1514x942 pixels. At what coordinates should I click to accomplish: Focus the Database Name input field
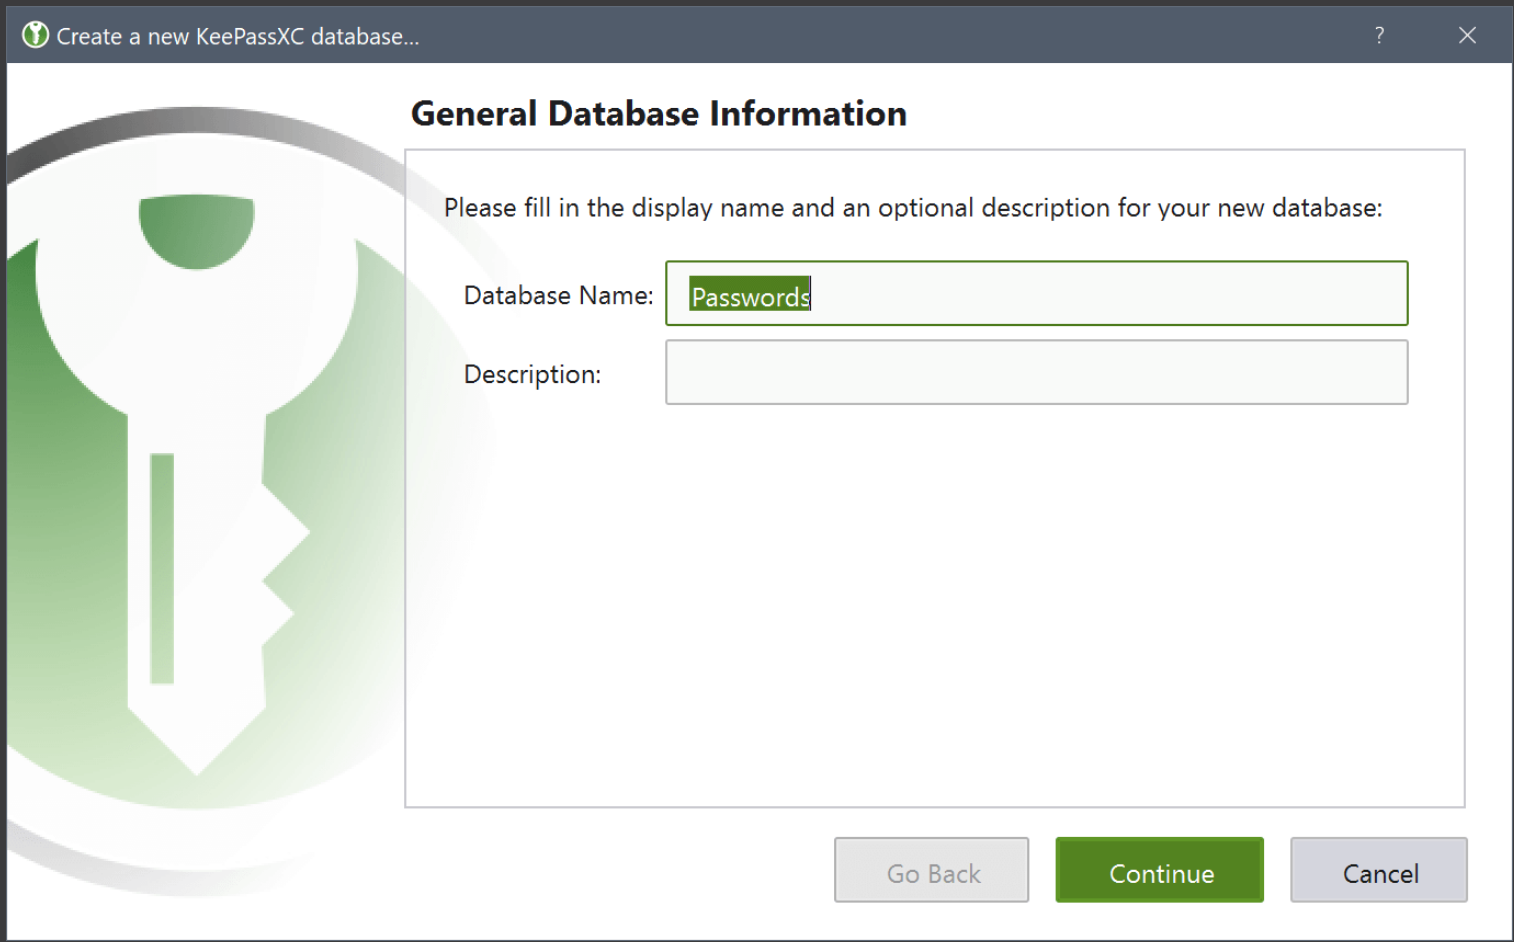[x=1100, y=294]
